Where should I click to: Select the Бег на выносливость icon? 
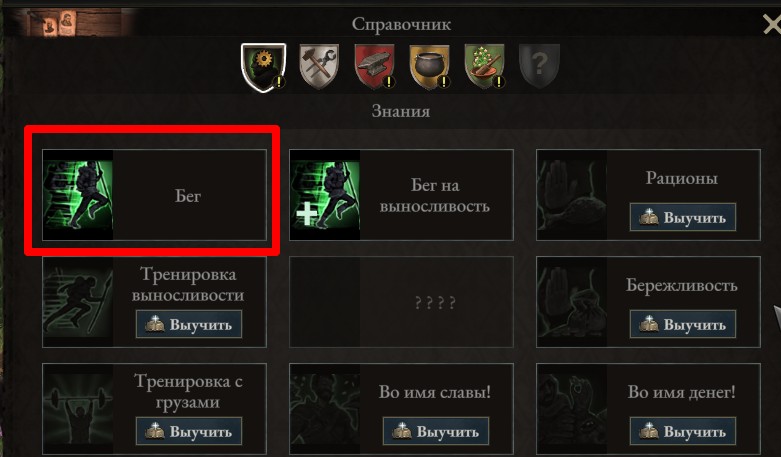pos(325,195)
